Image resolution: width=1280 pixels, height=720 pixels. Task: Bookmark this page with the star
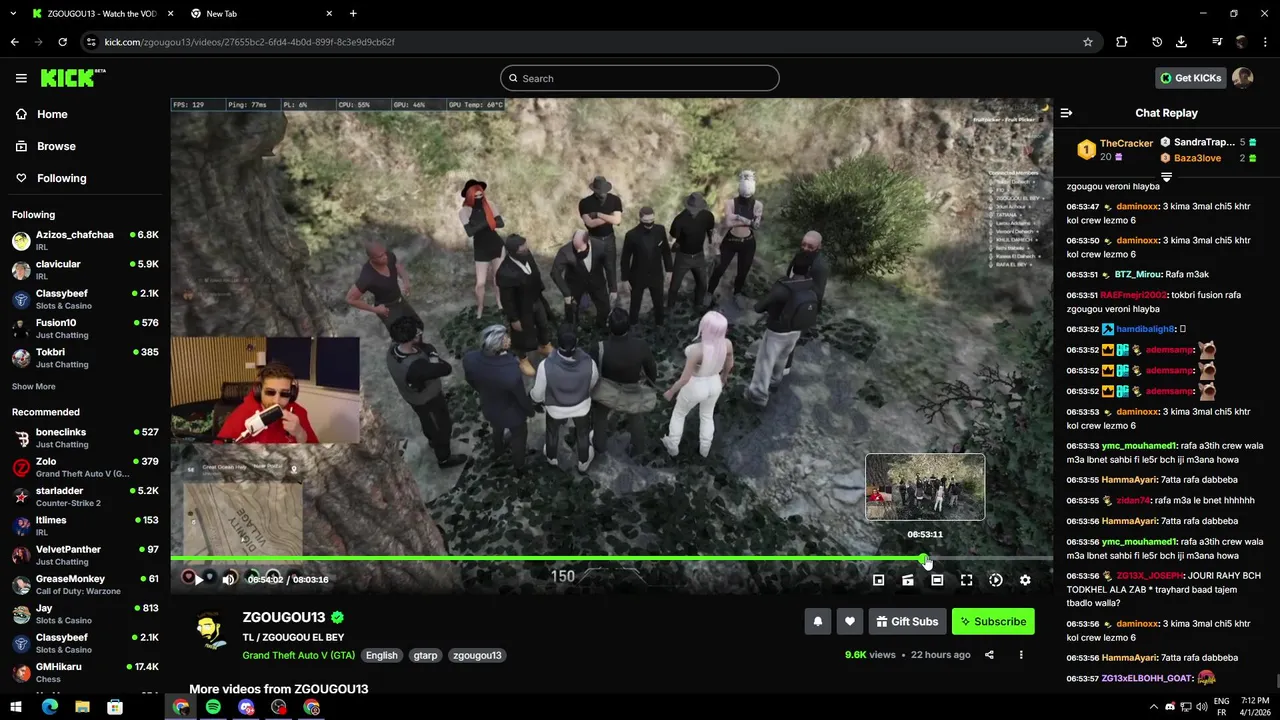pyautogui.click(x=1088, y=42)
